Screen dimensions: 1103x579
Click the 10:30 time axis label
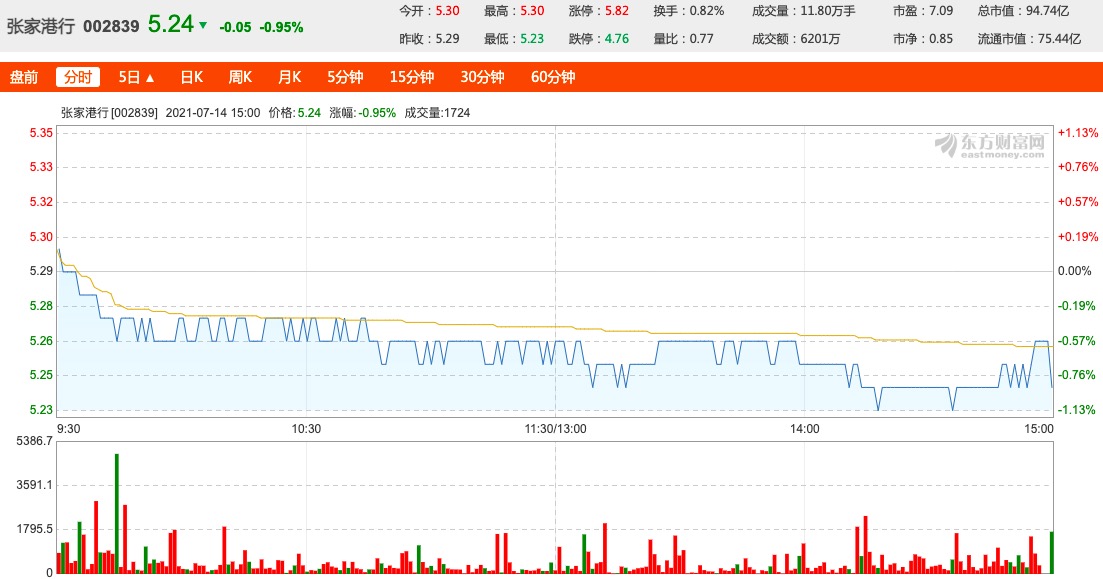pyautogui.click(x=306, y=428)
